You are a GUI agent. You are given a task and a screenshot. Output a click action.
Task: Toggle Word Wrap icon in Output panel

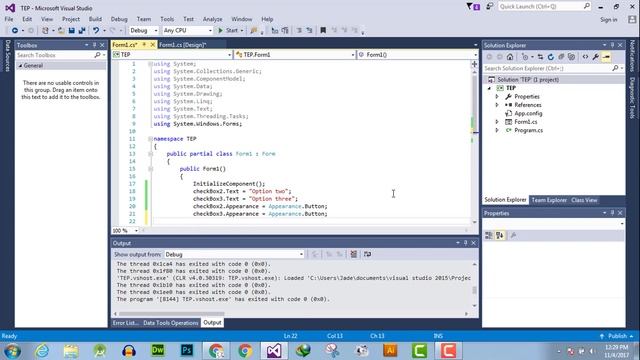[x=367, y=254]
